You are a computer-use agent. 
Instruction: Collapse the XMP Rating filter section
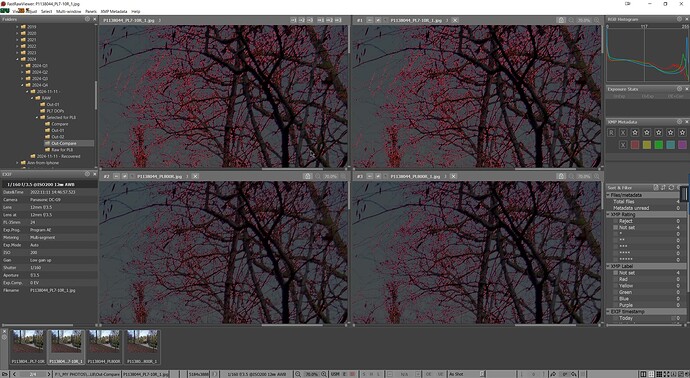tap(608, 214)
